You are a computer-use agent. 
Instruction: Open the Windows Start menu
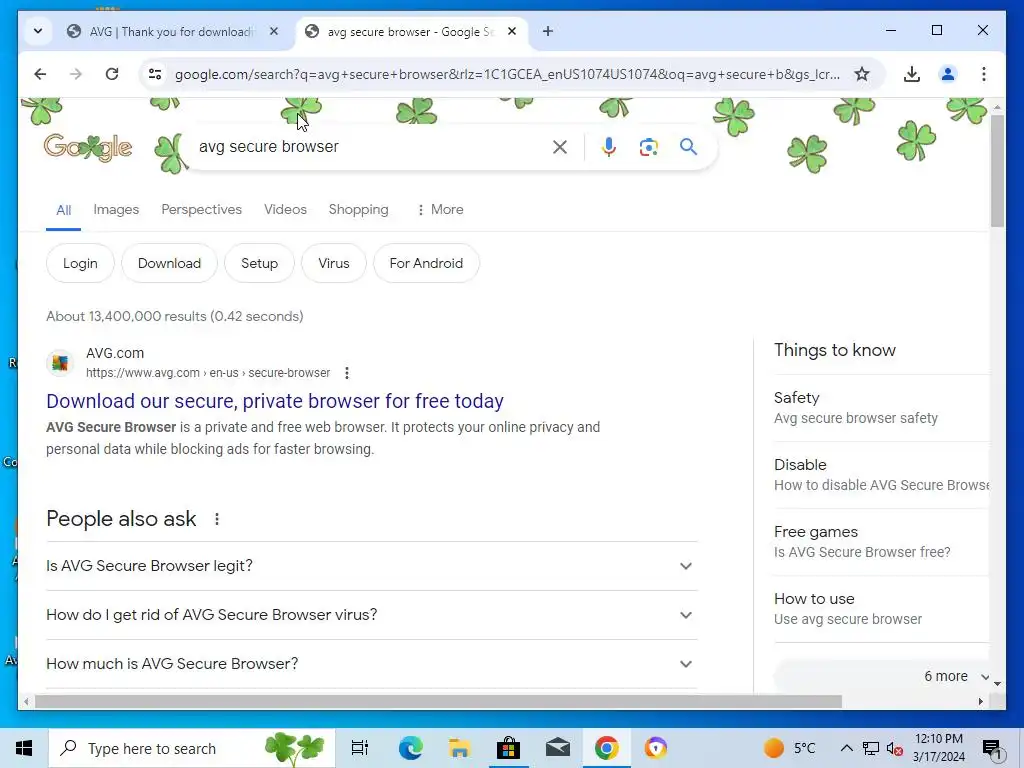24,748
